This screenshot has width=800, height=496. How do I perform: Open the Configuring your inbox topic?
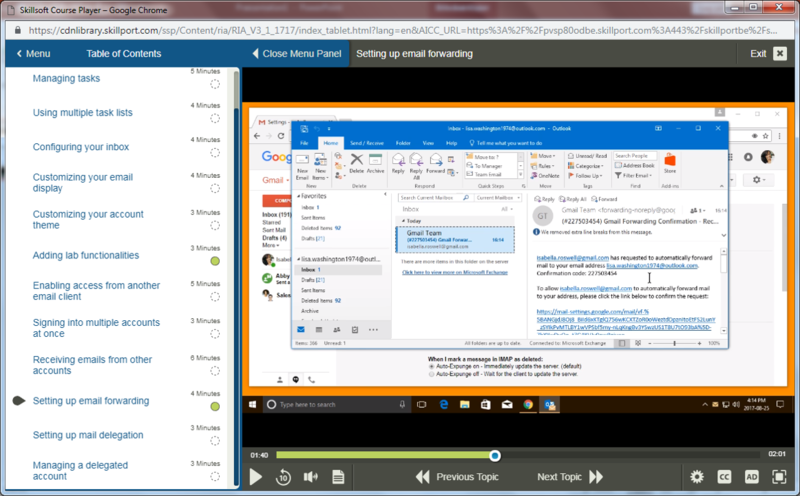click(x=81, y=146)
